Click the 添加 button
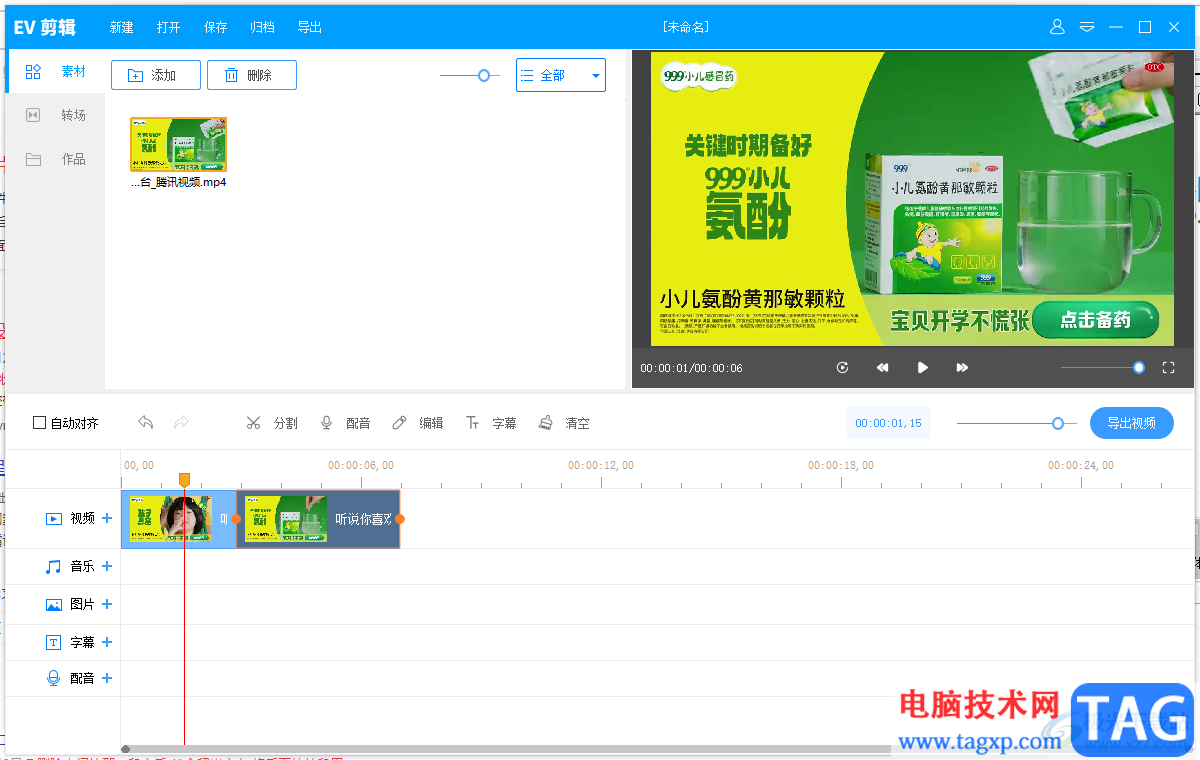1200x760 pixels. click(155, 75)
